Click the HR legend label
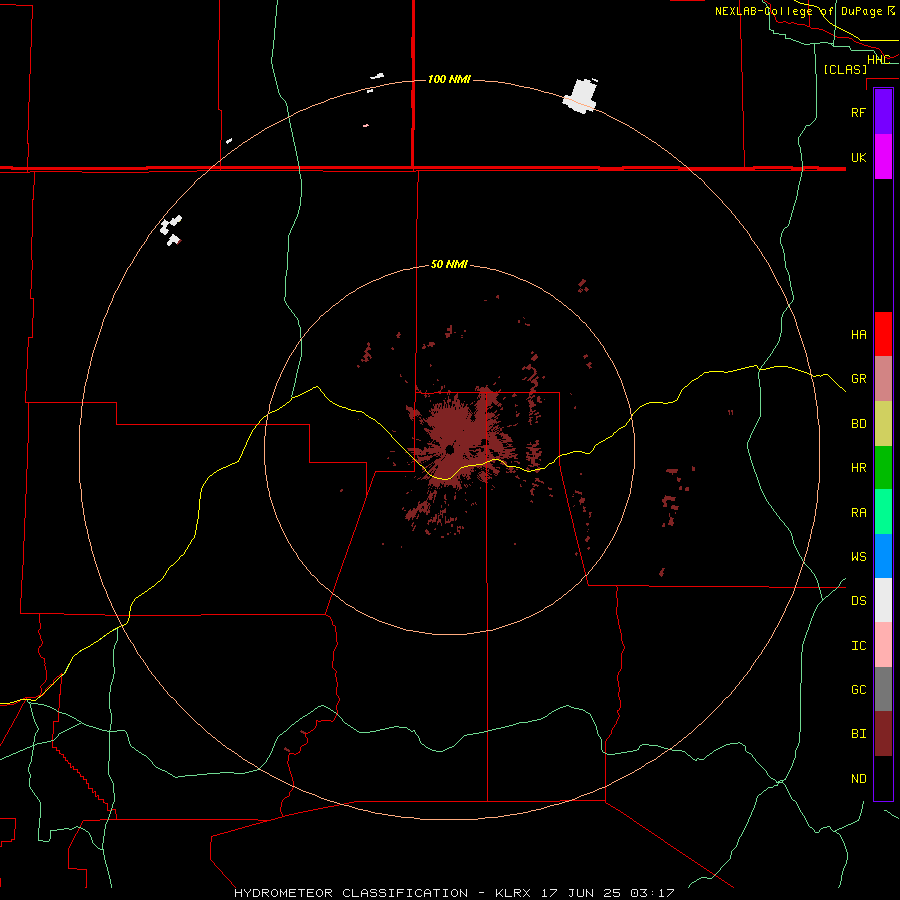 (x=858, y=468)
